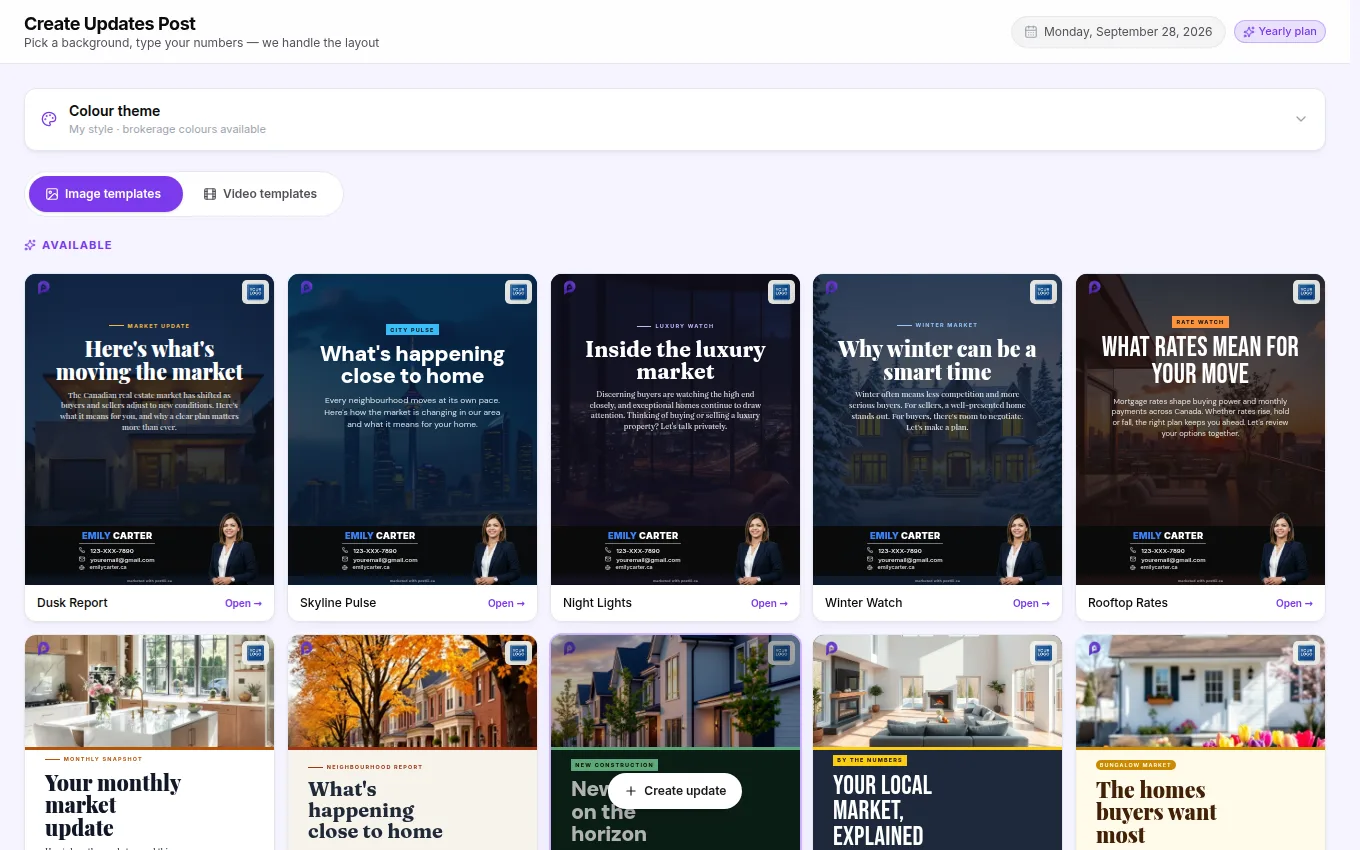Click the purple brand icon on Winter Watch template
Viewport: 1360px width, 850px height.
[x=831, y=287]
